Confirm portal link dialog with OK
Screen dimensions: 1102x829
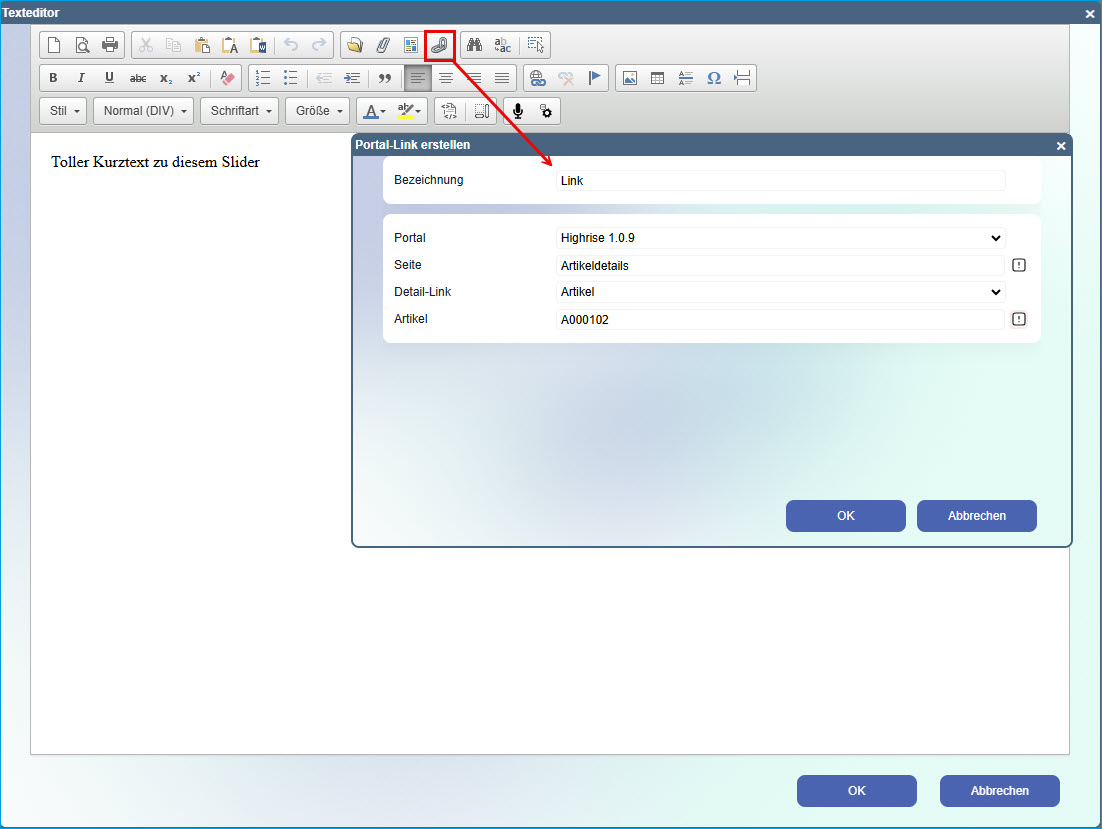point(845,516)
